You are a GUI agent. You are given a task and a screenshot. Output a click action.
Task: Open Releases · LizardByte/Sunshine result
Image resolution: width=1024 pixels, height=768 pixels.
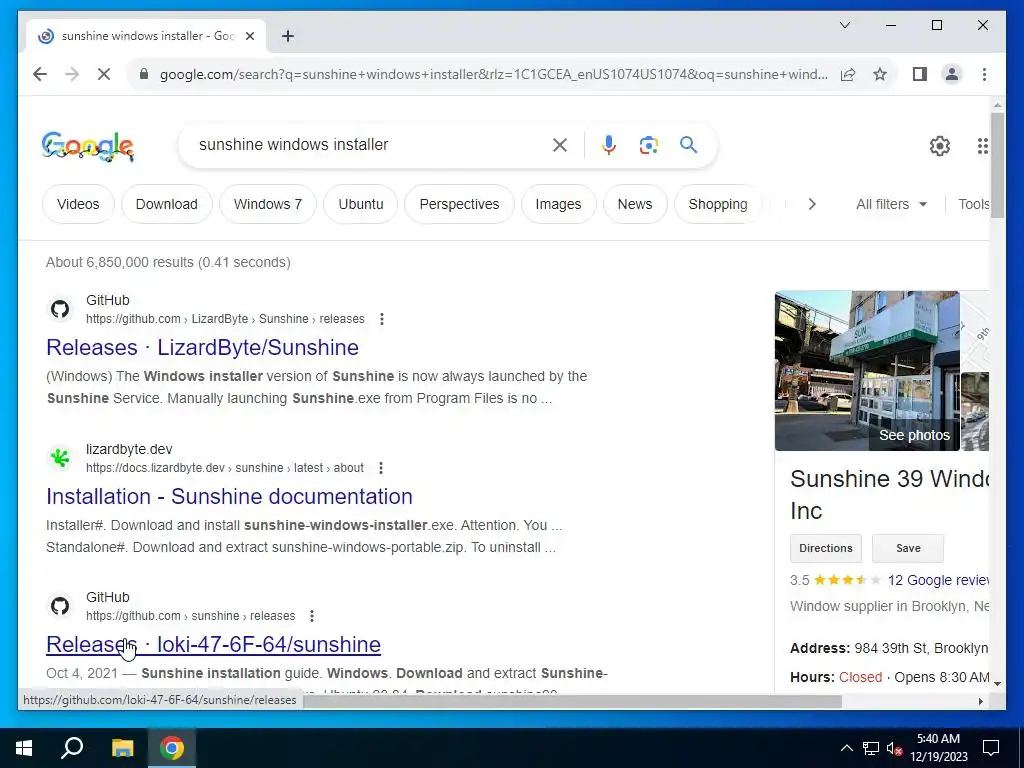click(202, 347)
